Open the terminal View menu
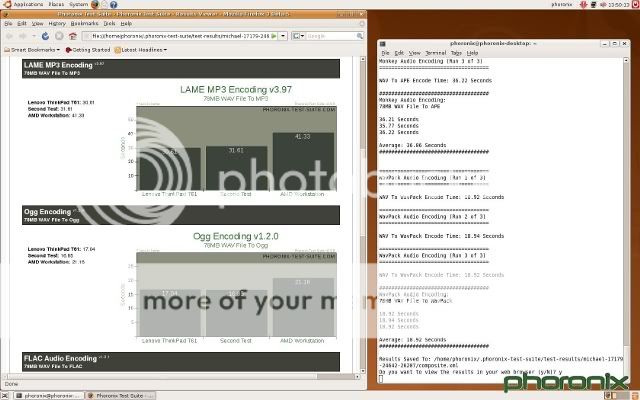 [414, 53]
